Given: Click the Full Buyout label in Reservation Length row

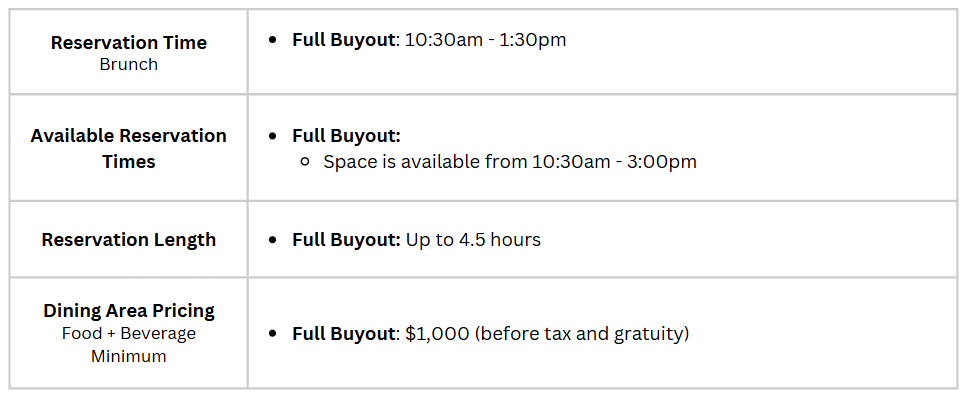Looking at the screenshot, I should coord(346,239).
